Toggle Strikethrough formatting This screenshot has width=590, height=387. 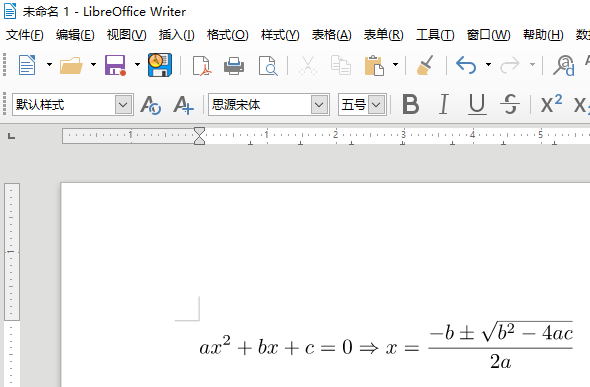(x=510, y=104)
